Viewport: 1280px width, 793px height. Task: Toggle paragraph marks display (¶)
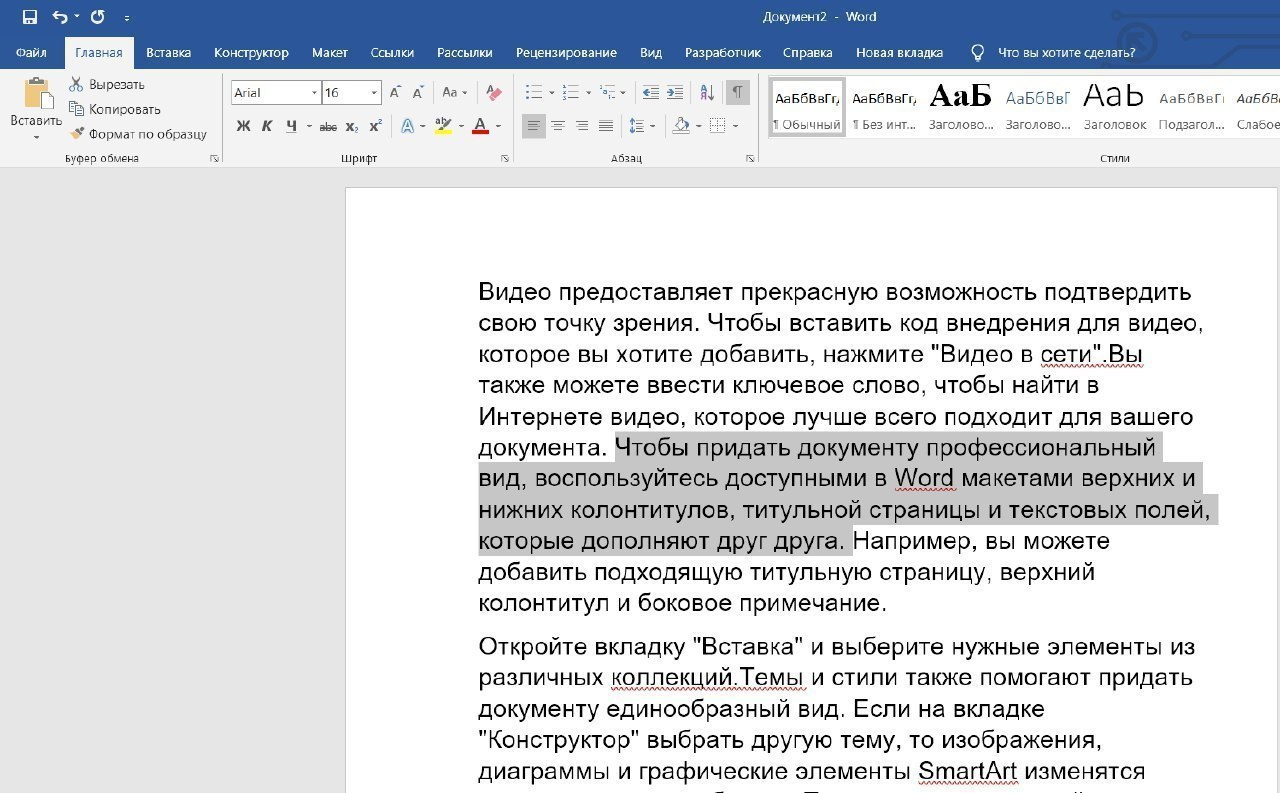[x=737, y=93]
